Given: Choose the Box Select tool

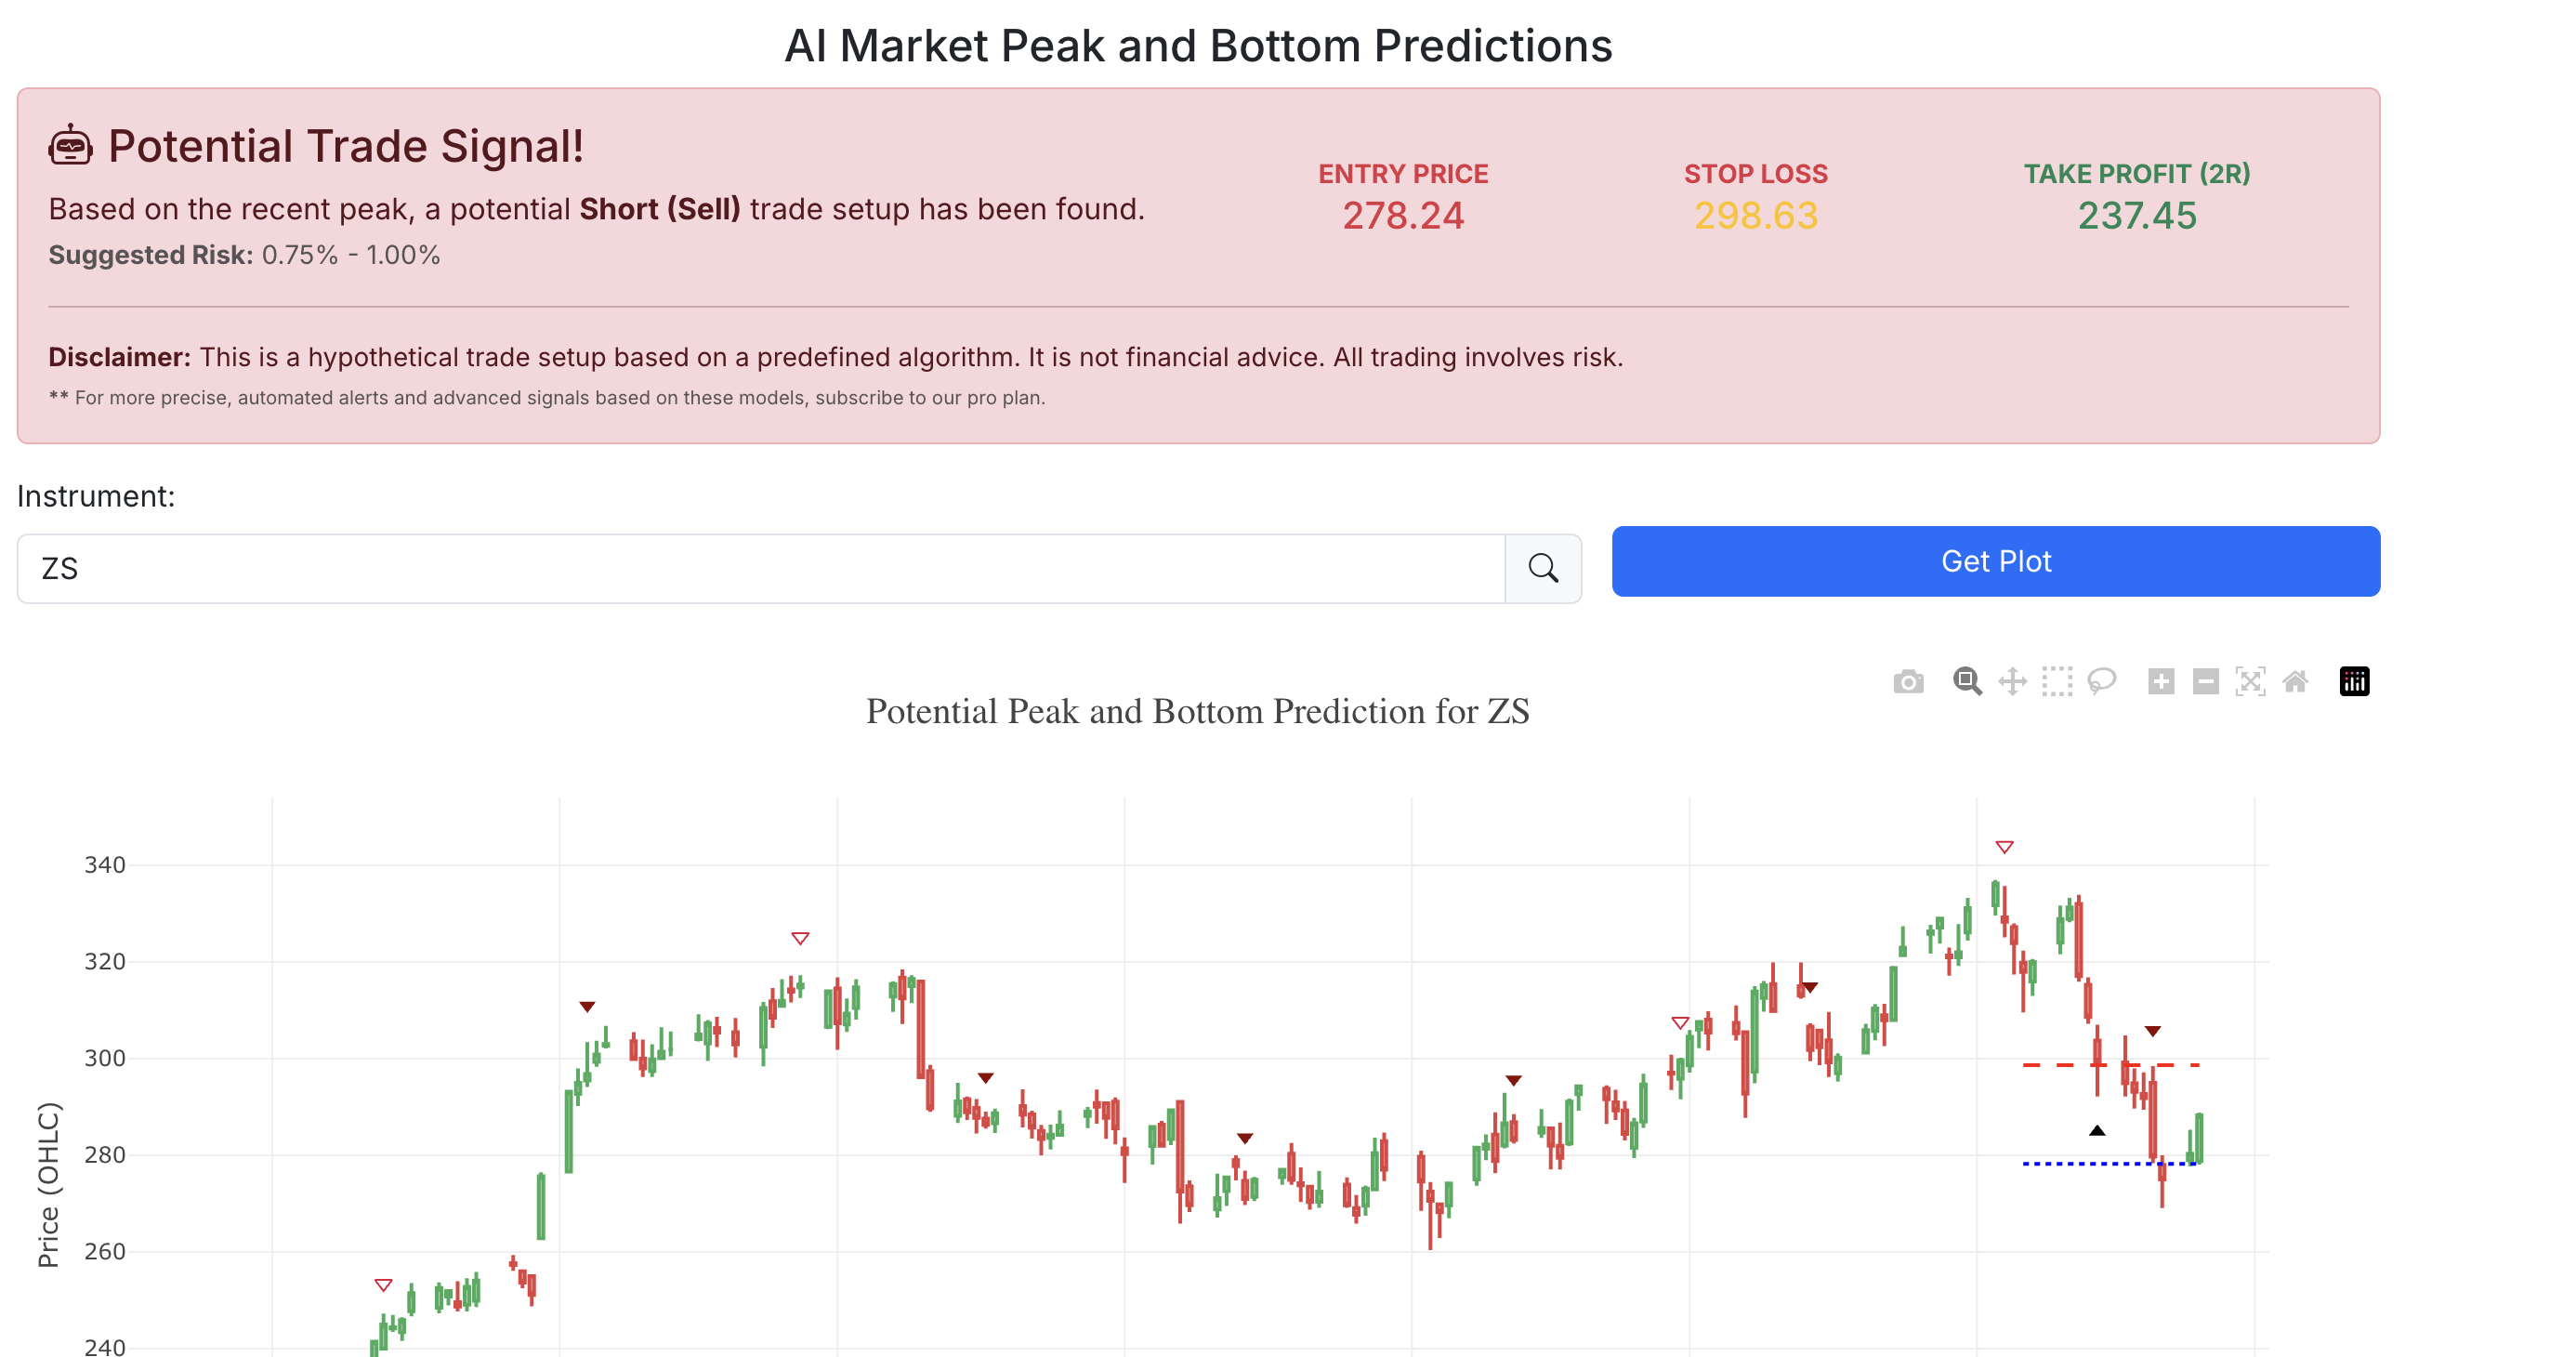Looking at the screenshot, I should point(2057,682).
